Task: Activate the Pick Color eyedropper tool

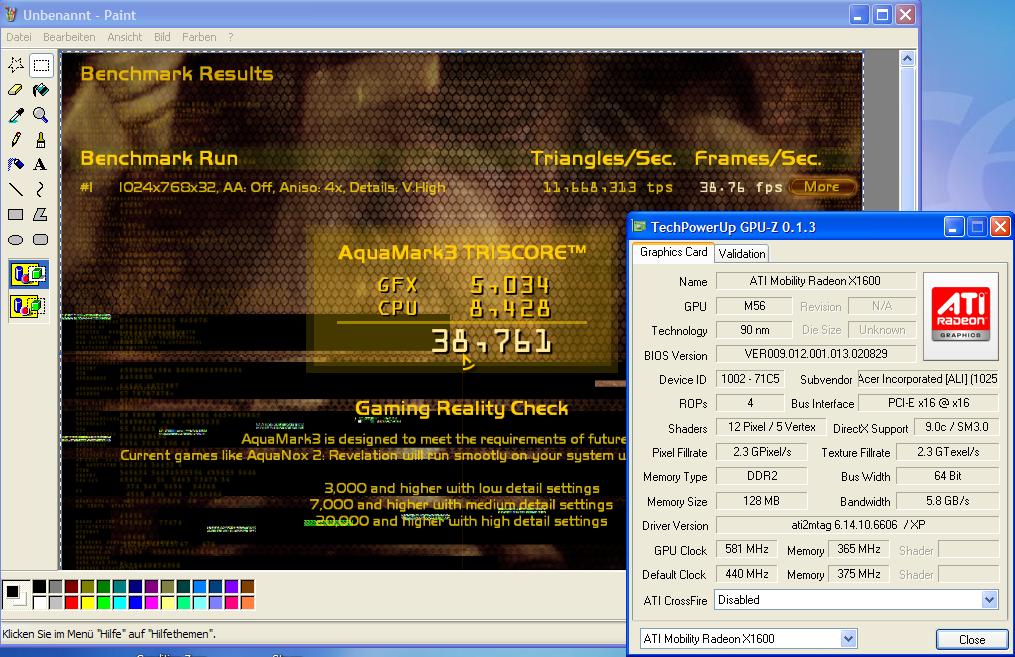Action: click(16, 115)
